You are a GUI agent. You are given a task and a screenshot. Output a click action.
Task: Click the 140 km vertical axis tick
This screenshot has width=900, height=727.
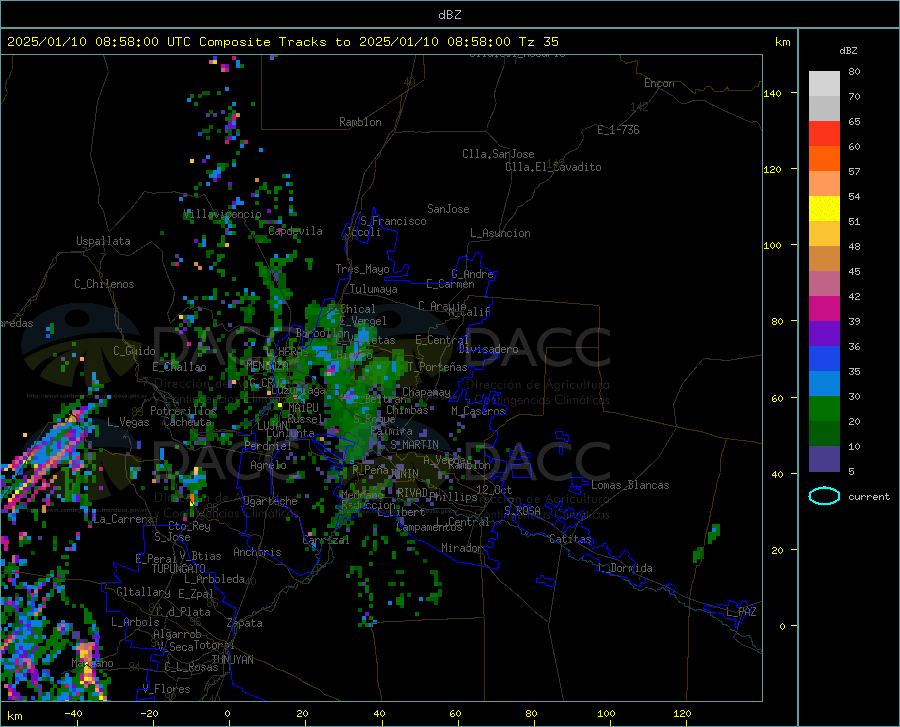coord(772,93)
